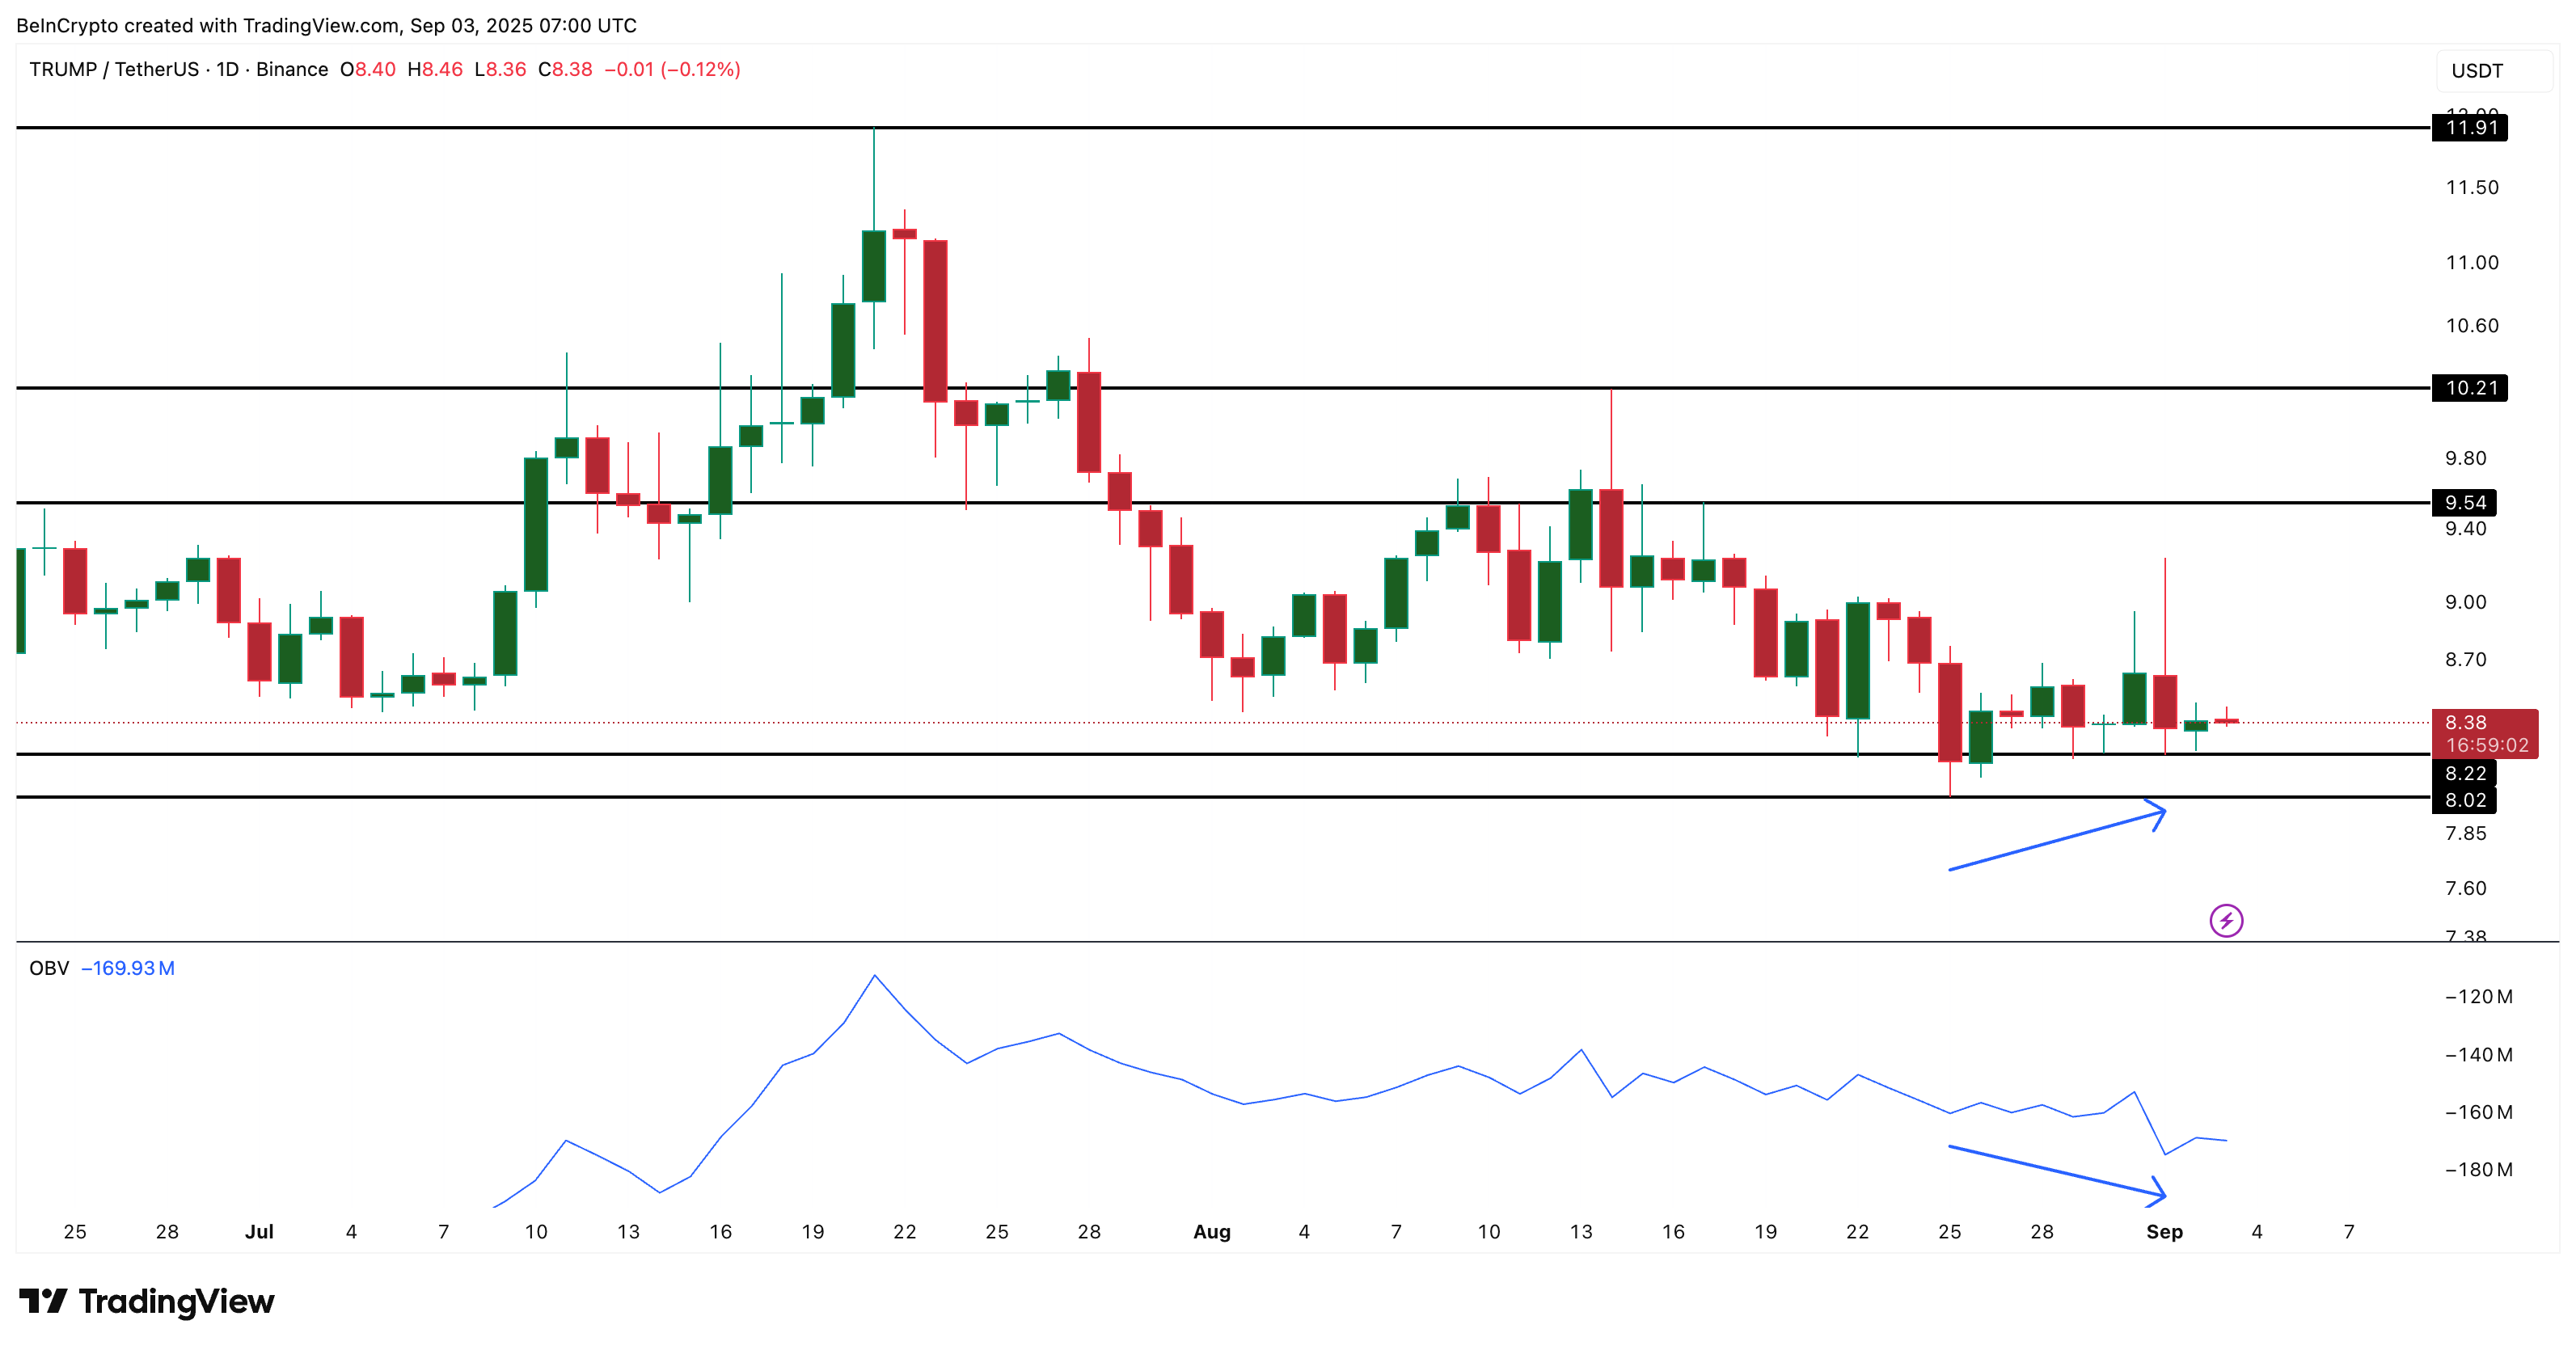
Task: Click the TRUMP / TetherUS symbol title
Action: pos(114,69)
